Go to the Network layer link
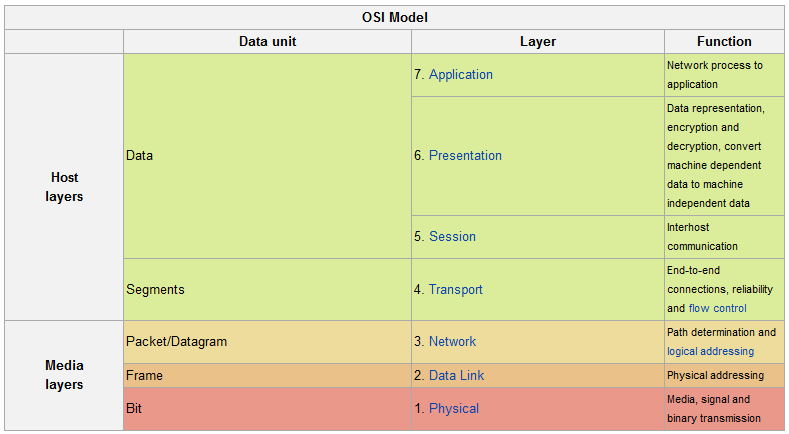The height and width of the screenshot is (434, 789). [x=452, y=342]
